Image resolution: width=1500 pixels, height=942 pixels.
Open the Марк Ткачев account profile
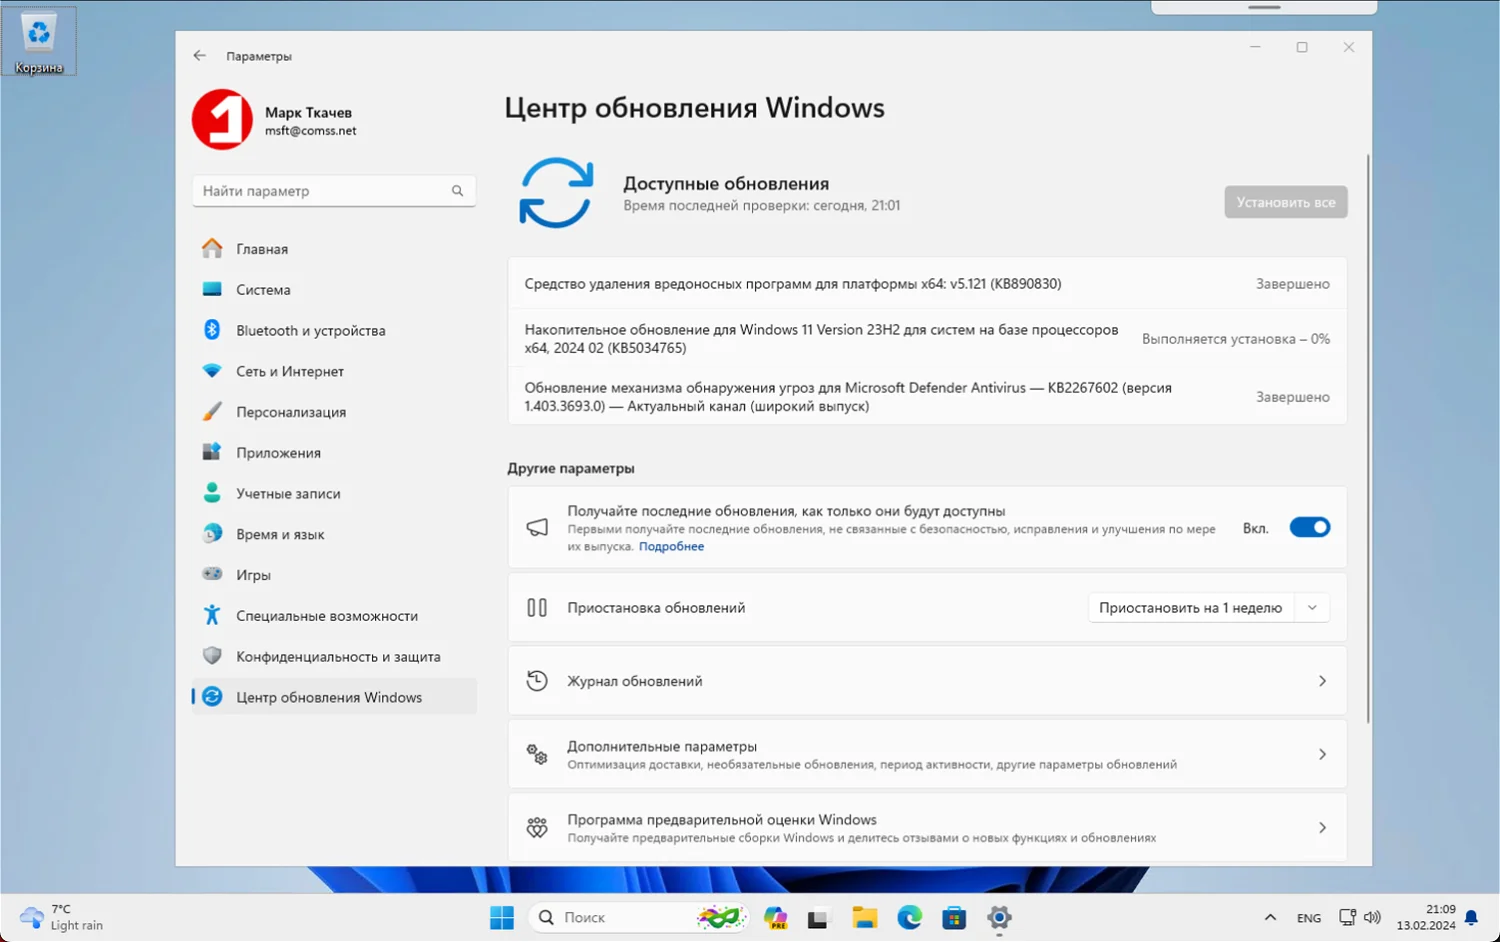pyautogui.click(x=276, y=120)
